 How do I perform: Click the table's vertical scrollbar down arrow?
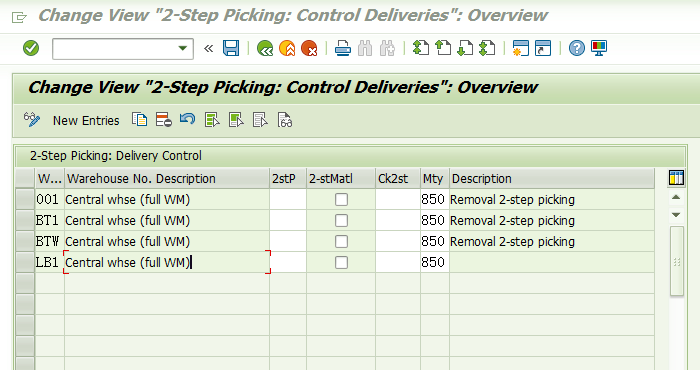coord(676,215)
